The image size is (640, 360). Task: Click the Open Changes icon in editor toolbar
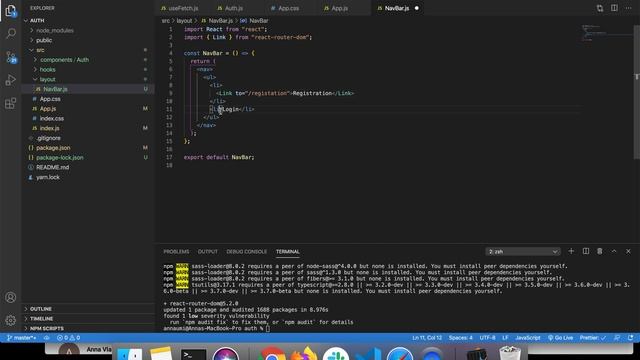pyautogui.click(x=600, y=8)
